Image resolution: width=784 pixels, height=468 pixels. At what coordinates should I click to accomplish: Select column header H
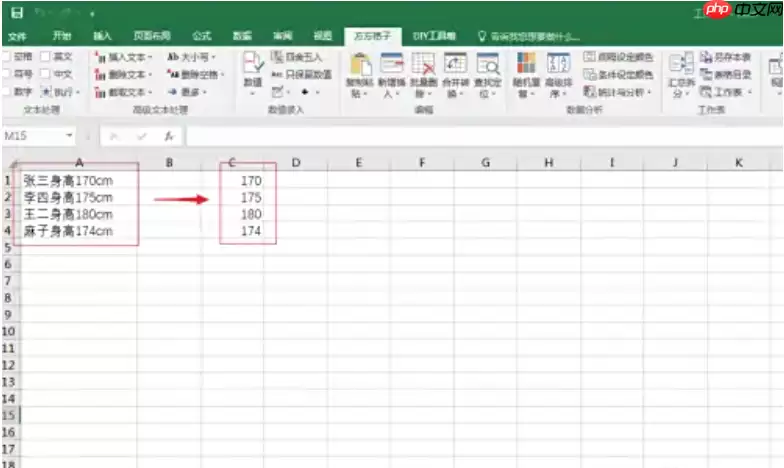548,163
